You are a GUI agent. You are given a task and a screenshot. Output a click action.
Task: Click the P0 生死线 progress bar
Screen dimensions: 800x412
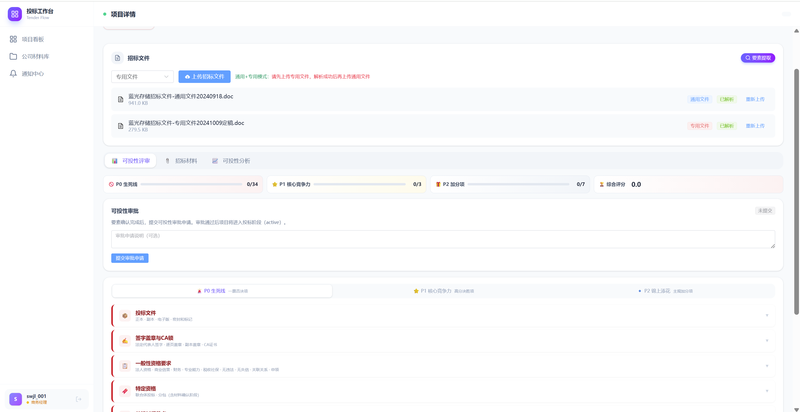[x=191, y=184]
